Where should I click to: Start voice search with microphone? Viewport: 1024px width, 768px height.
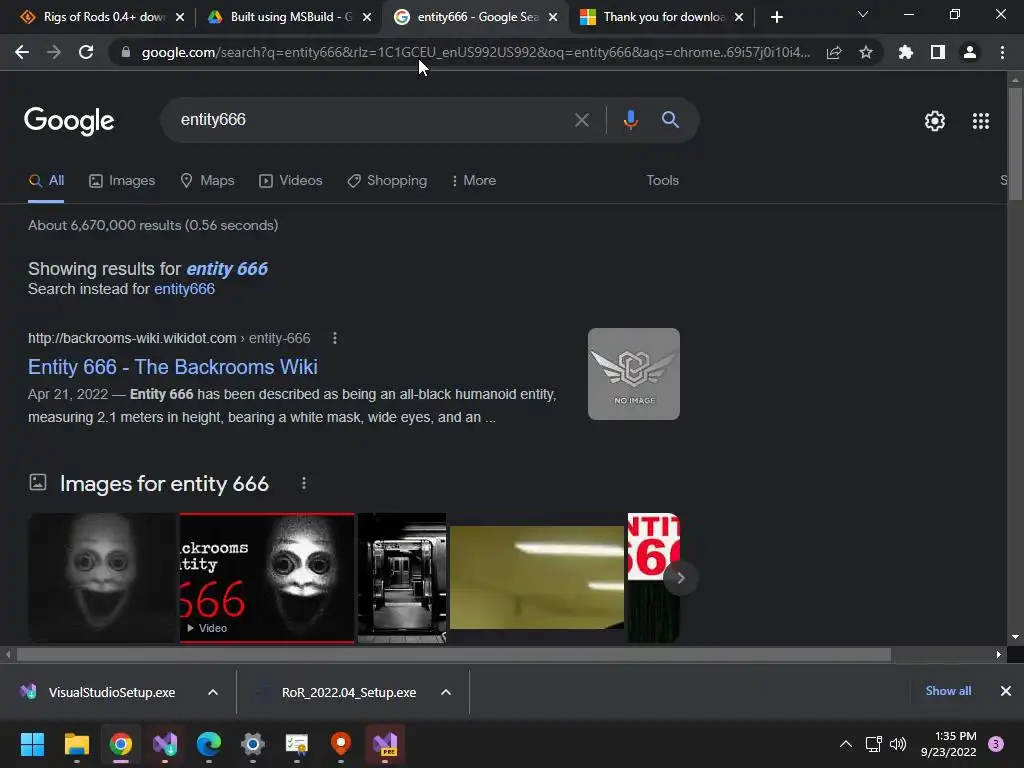(x=630, y=120)
